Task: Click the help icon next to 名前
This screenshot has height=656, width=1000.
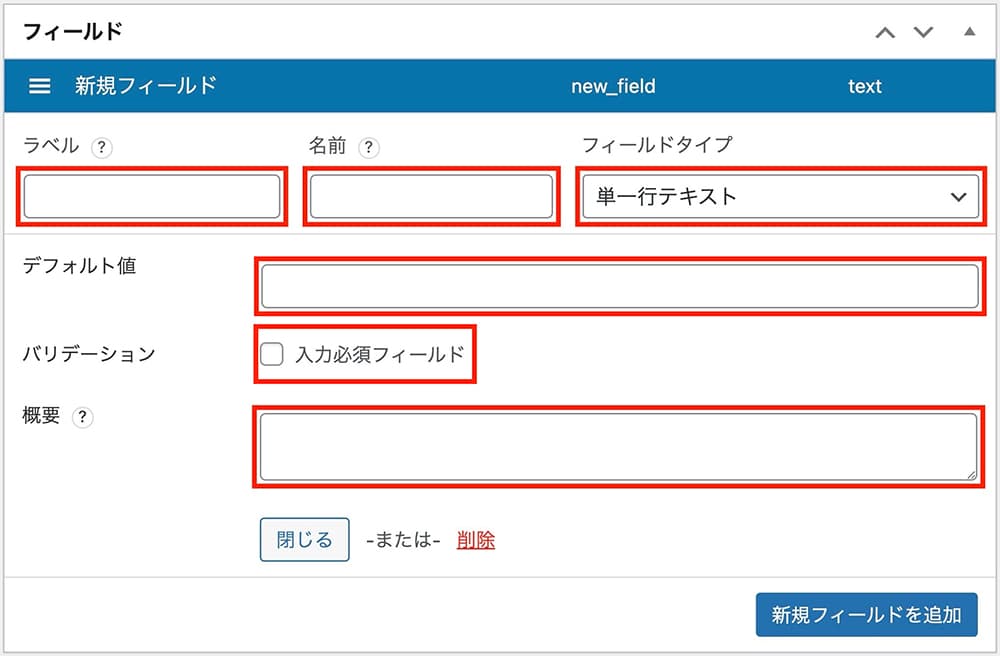Action: [x=369, y=148]
